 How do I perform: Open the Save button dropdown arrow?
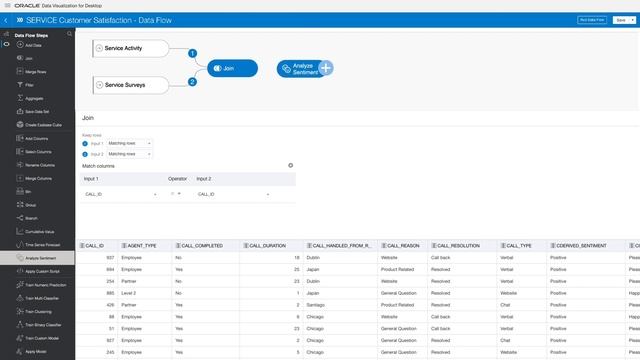click(632, 20)
